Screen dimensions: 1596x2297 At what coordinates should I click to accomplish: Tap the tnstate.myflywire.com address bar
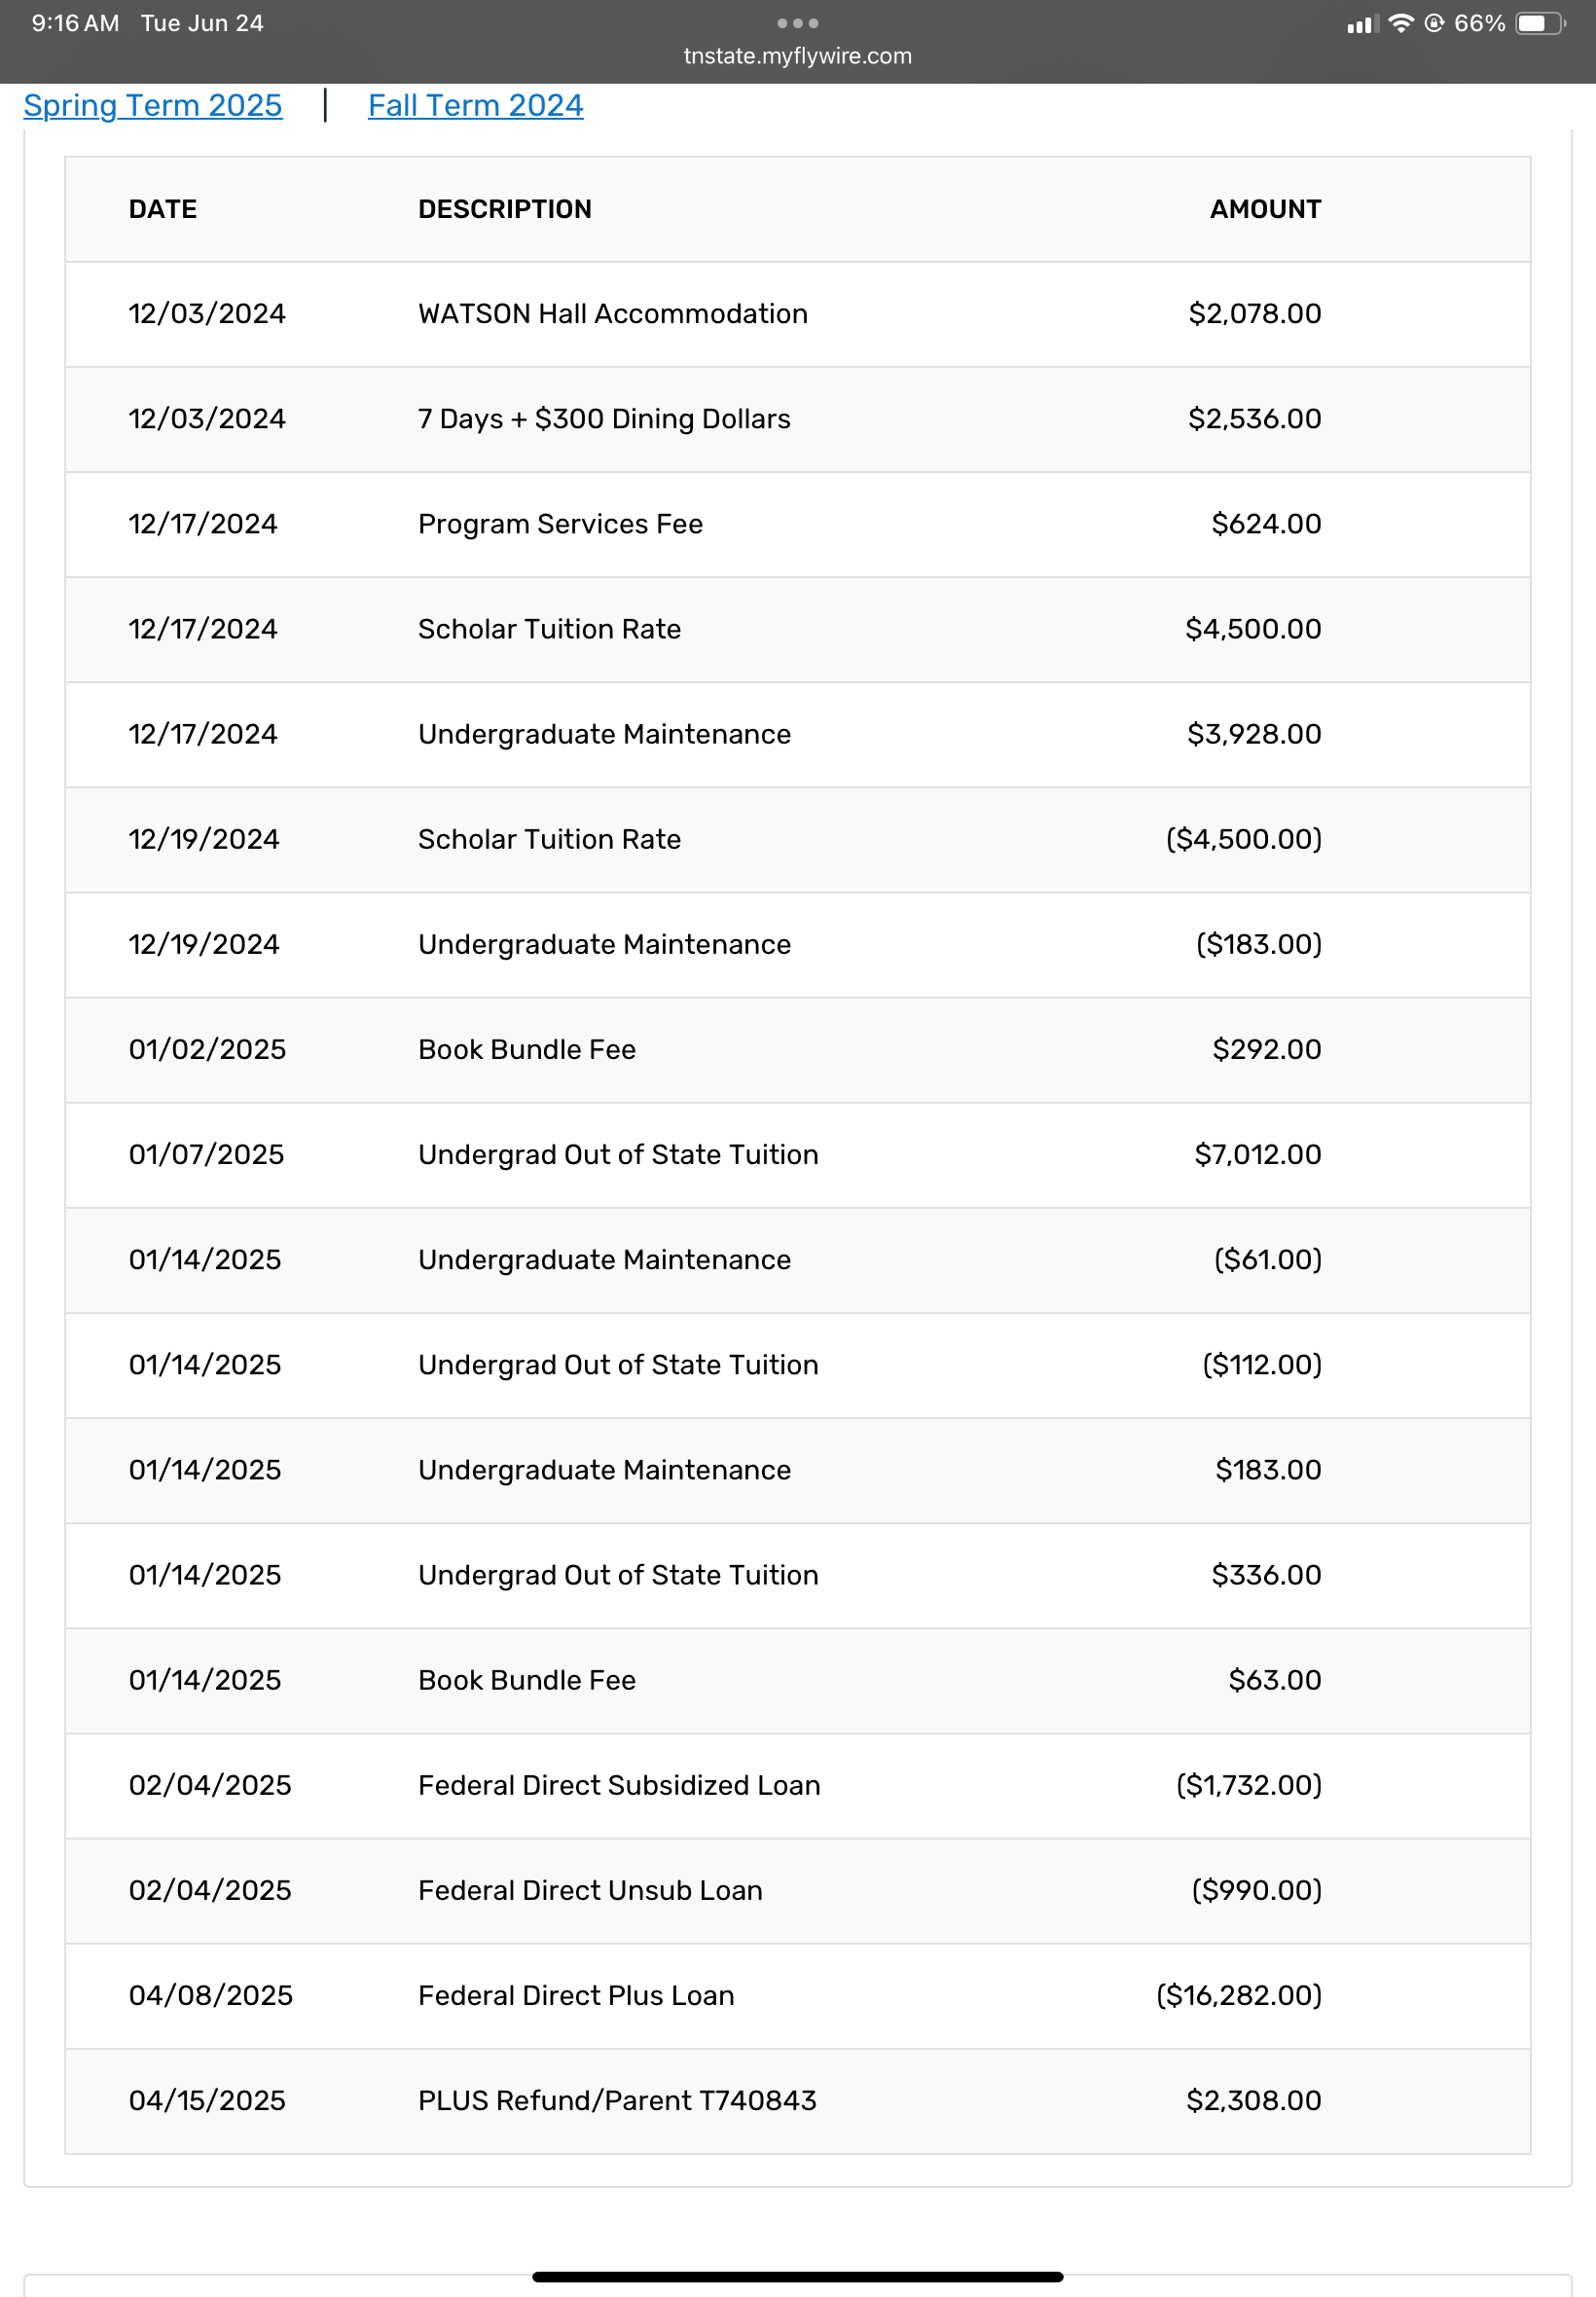click(x=797, y=56)
